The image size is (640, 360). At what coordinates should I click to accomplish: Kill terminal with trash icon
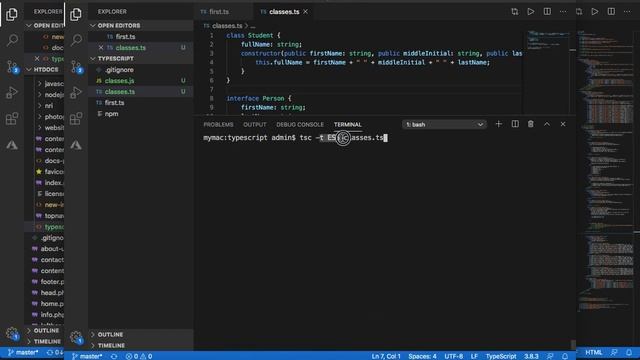(x=531, y=124)
